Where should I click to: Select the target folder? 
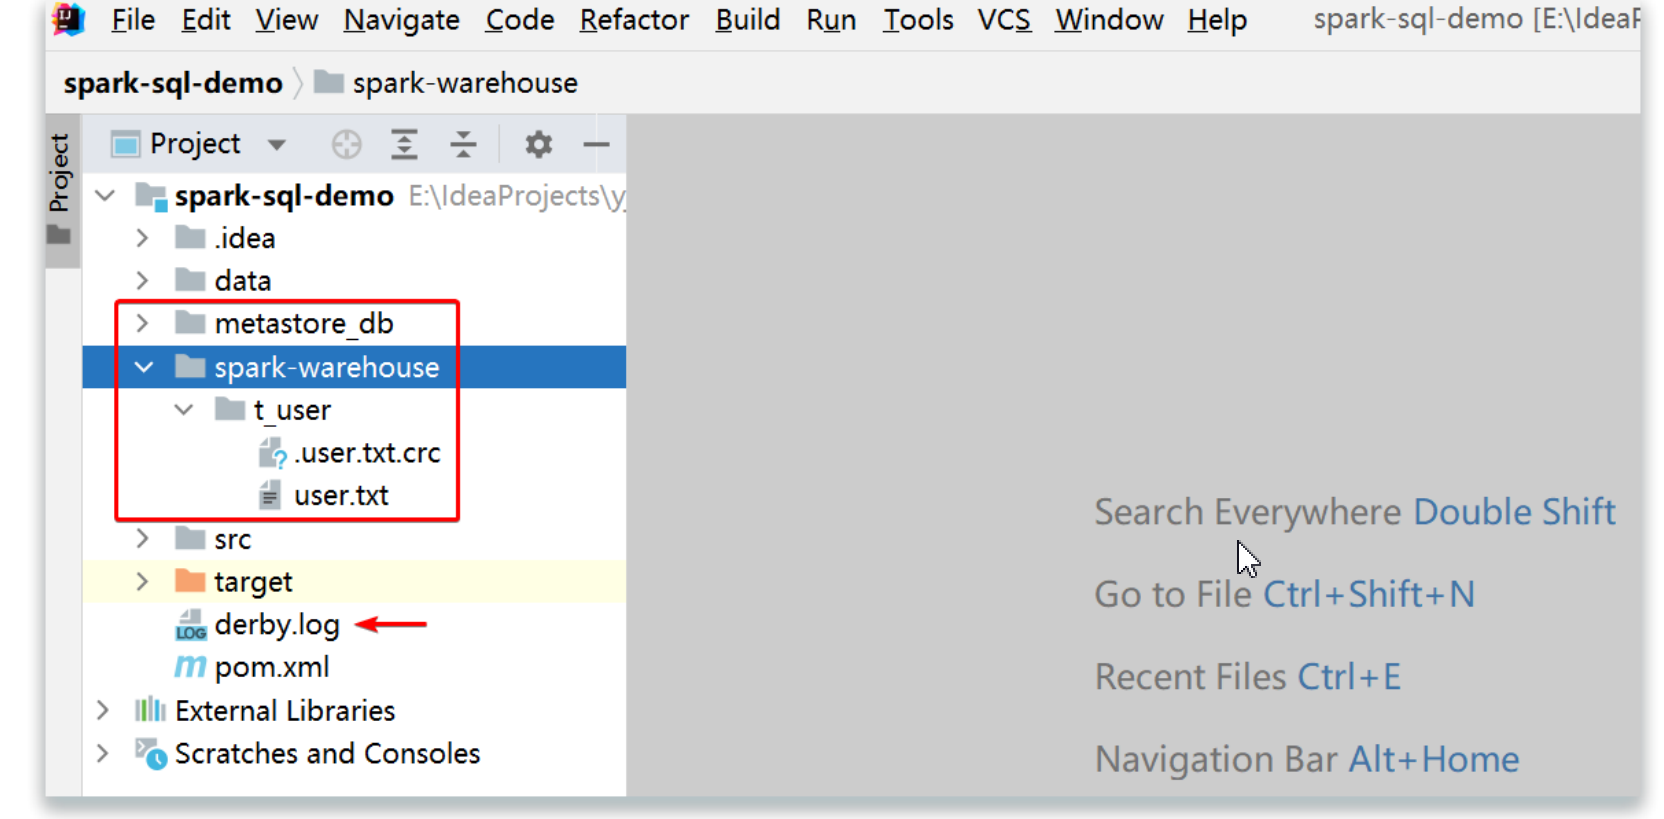(x=253, y=582)
